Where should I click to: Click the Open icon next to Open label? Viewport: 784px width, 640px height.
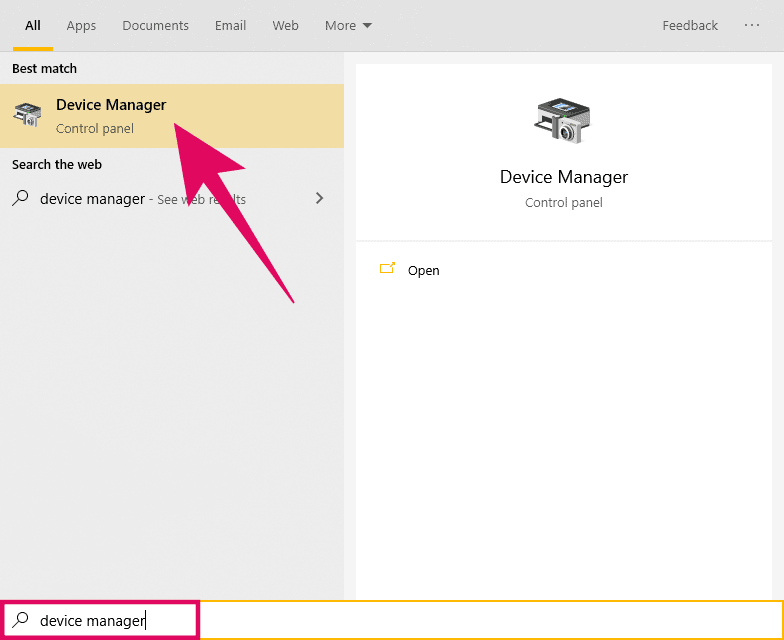point(388,268)
